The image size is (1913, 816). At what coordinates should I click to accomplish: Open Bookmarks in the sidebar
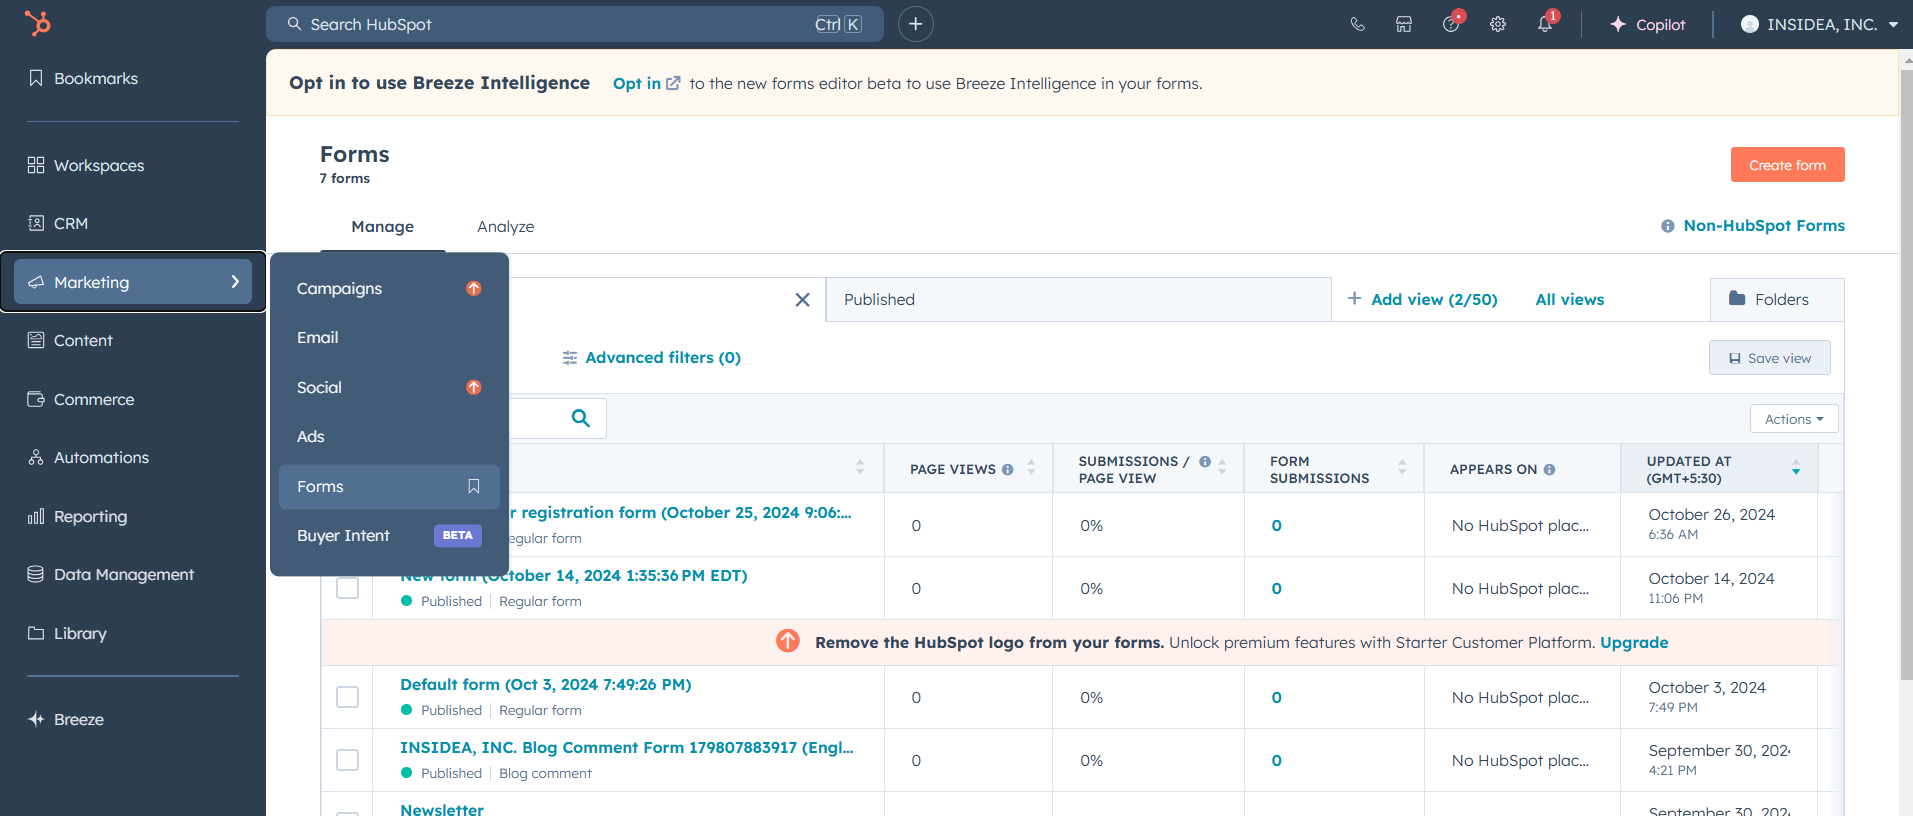point(83,78)
